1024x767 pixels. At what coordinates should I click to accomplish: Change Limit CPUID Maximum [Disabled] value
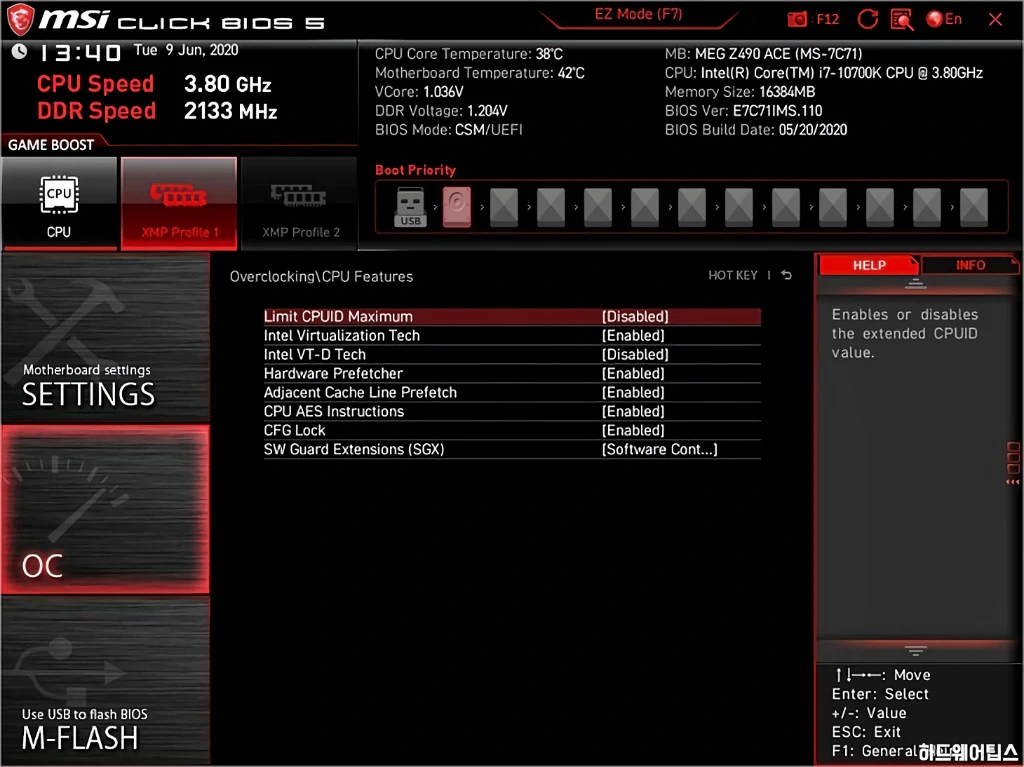(635, 316)
